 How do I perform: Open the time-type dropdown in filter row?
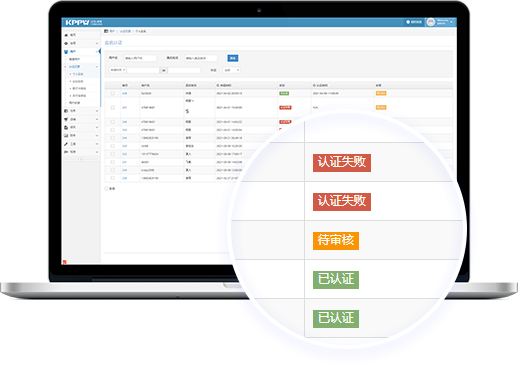117,70
